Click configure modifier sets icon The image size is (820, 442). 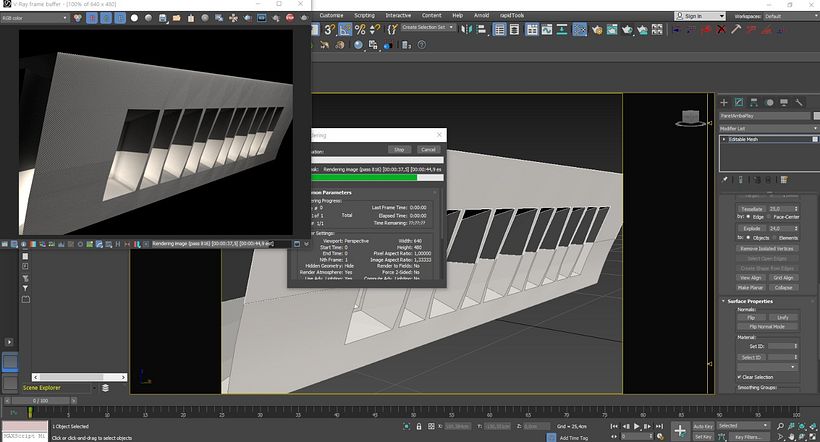click(784, 180)
